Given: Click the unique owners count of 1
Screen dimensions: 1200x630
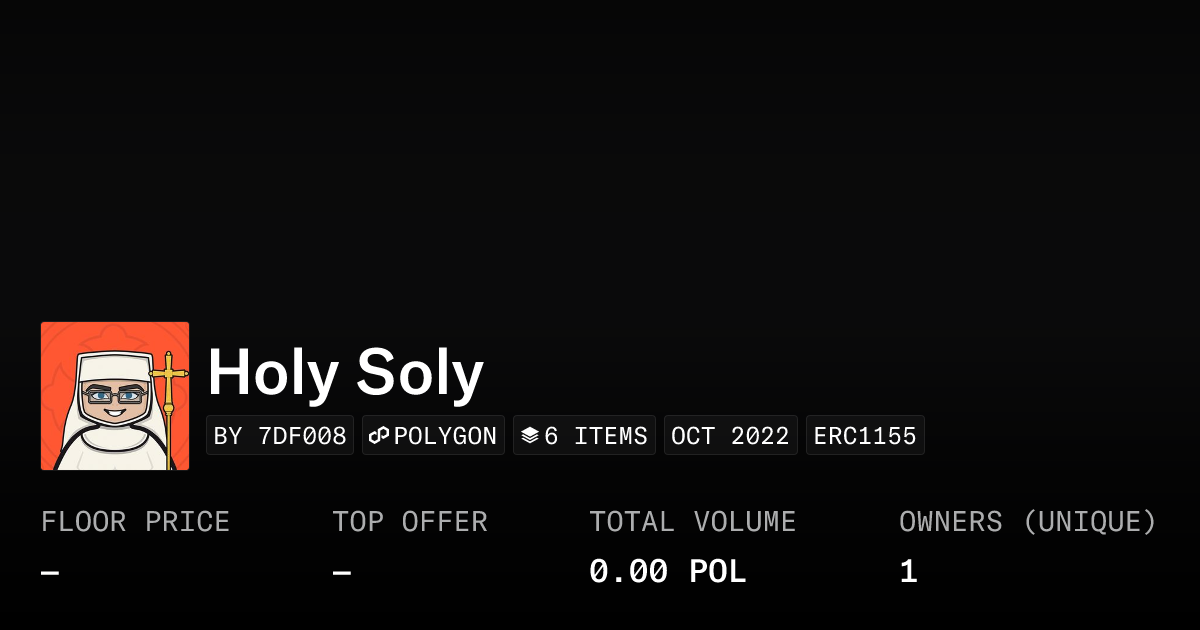Looking at the screenshot, I should 908,572.
